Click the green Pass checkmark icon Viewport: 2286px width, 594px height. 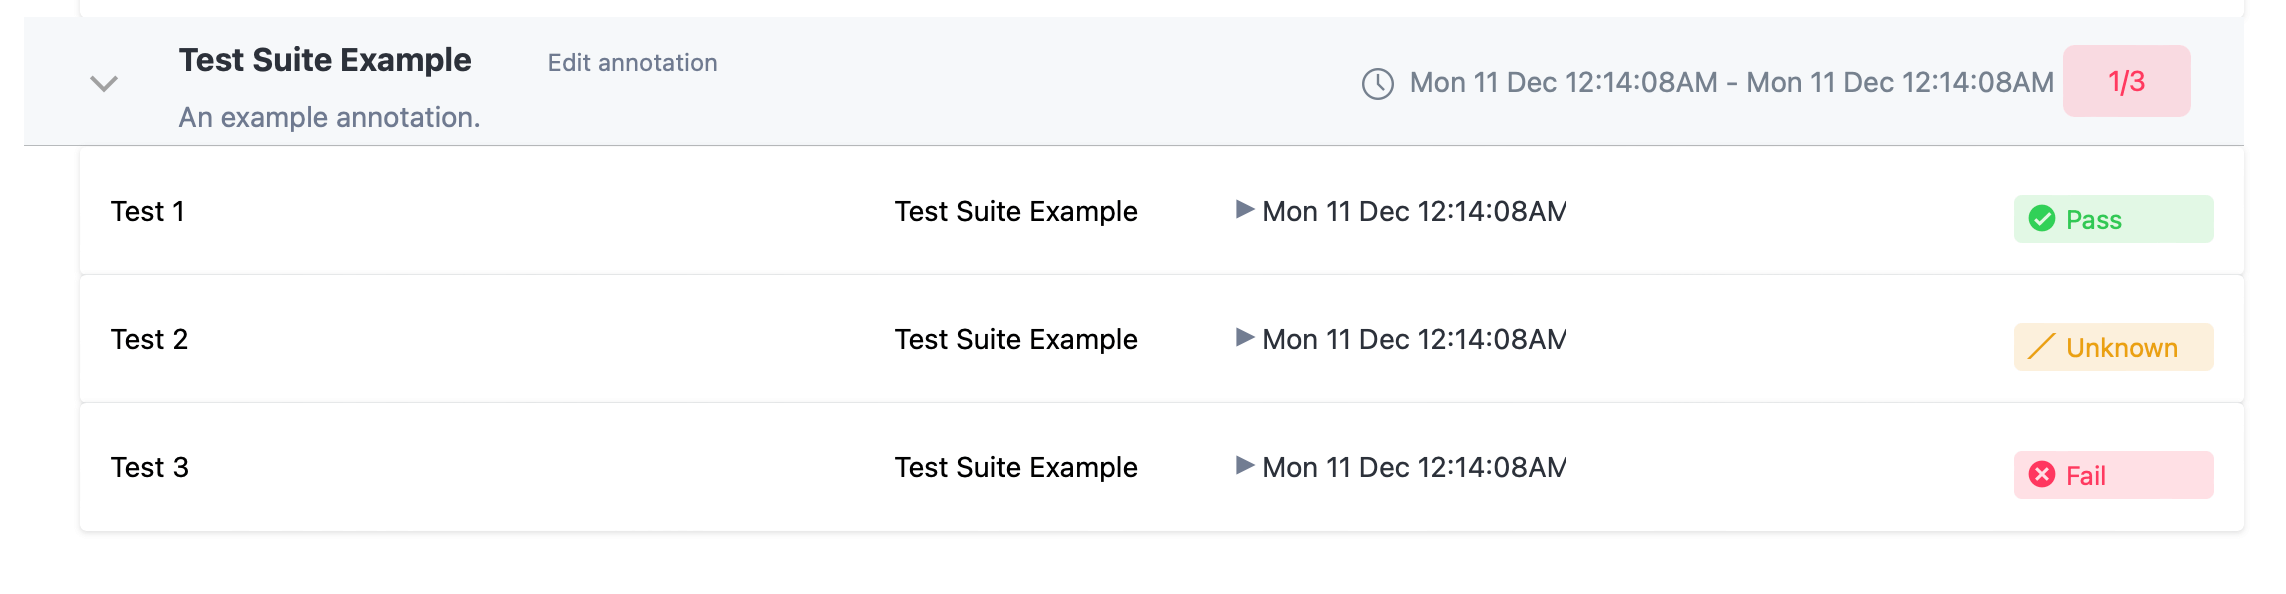2041,219
